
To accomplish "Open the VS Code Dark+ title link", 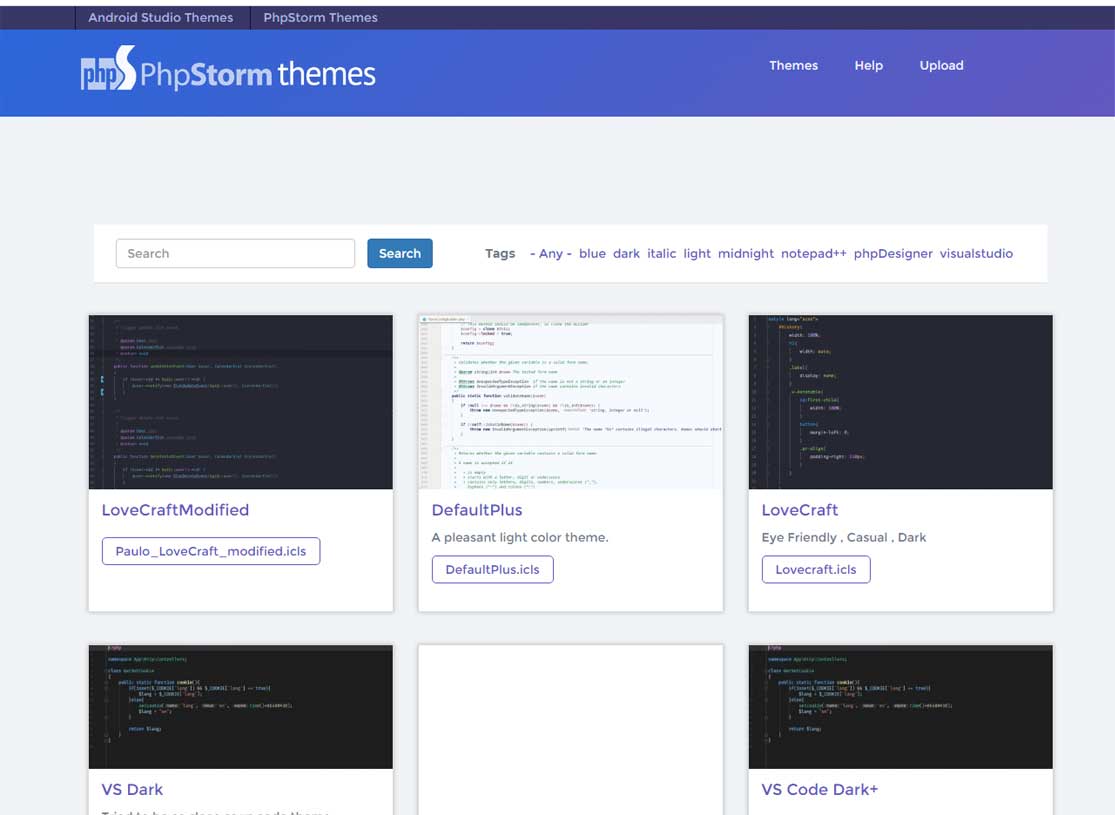I will tap(819, 789).
